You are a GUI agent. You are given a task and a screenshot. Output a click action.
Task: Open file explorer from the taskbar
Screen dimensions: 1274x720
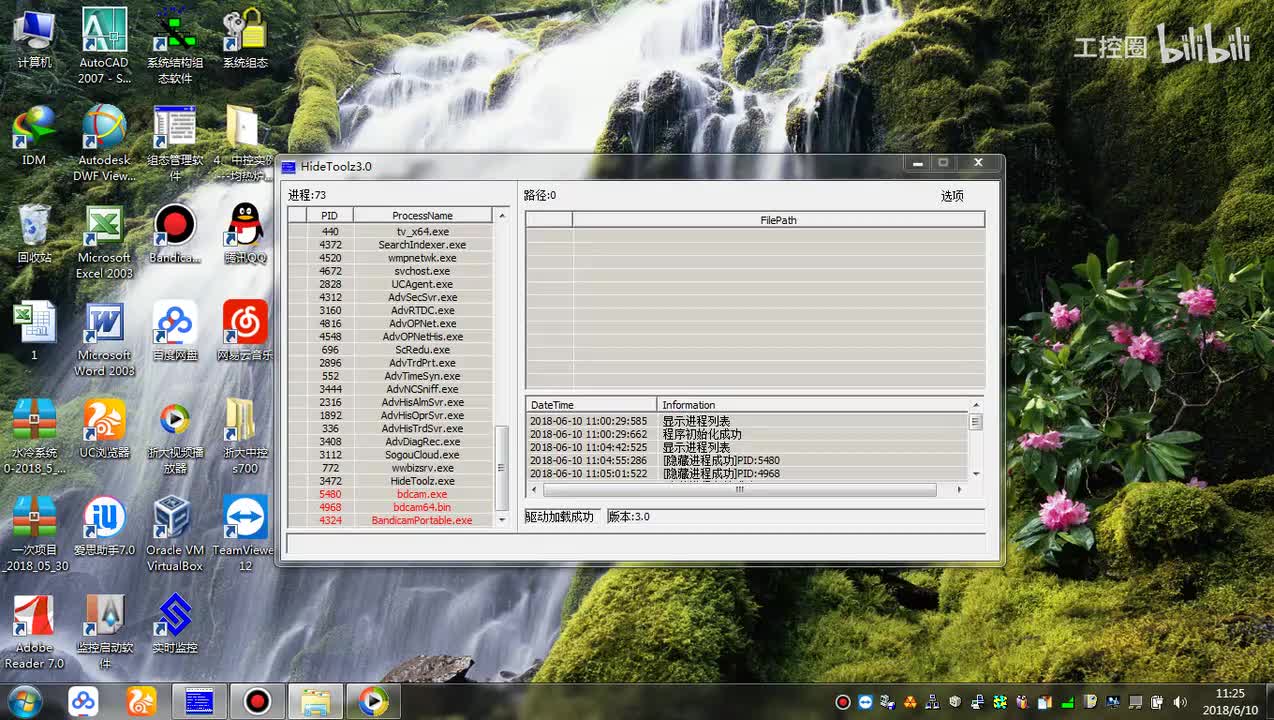[x=315, y=702]
